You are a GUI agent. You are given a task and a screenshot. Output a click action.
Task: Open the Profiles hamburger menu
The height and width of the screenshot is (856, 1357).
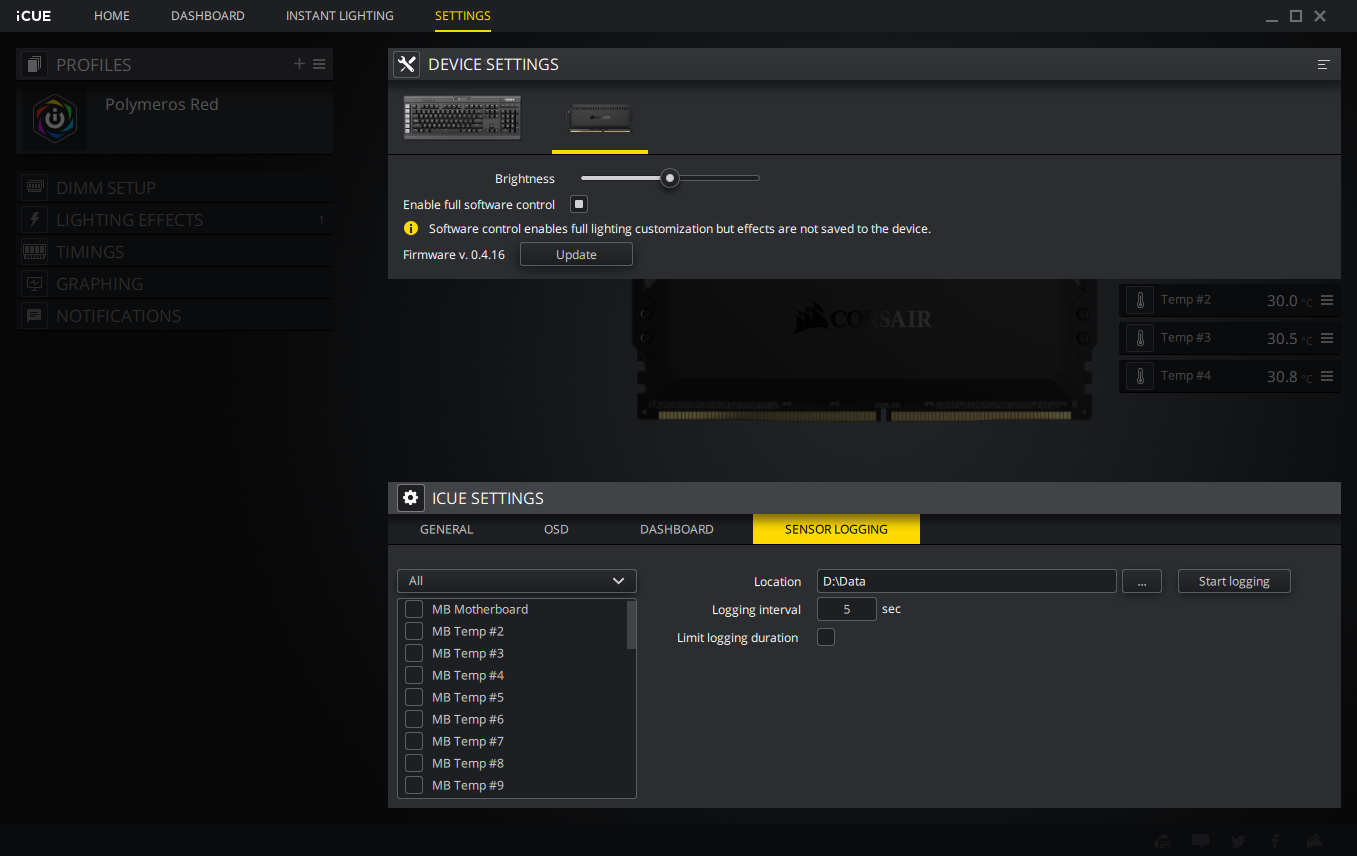coord(319,64)
